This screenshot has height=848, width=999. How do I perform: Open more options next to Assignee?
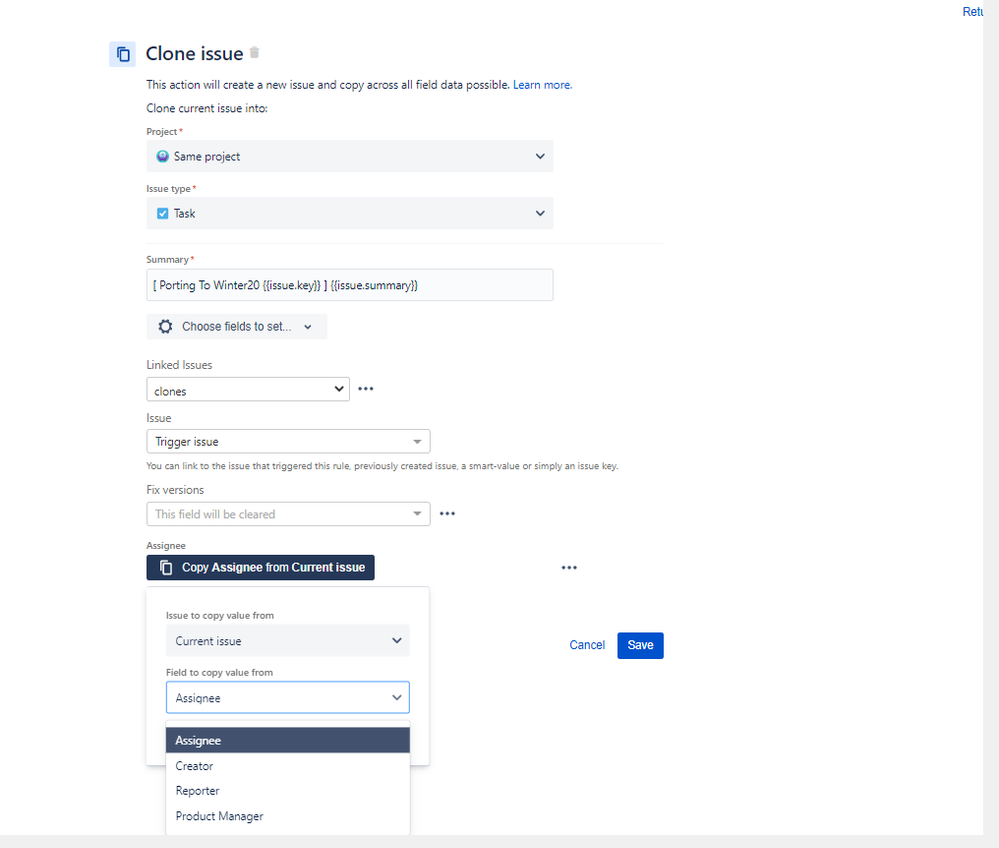[569, 568]
